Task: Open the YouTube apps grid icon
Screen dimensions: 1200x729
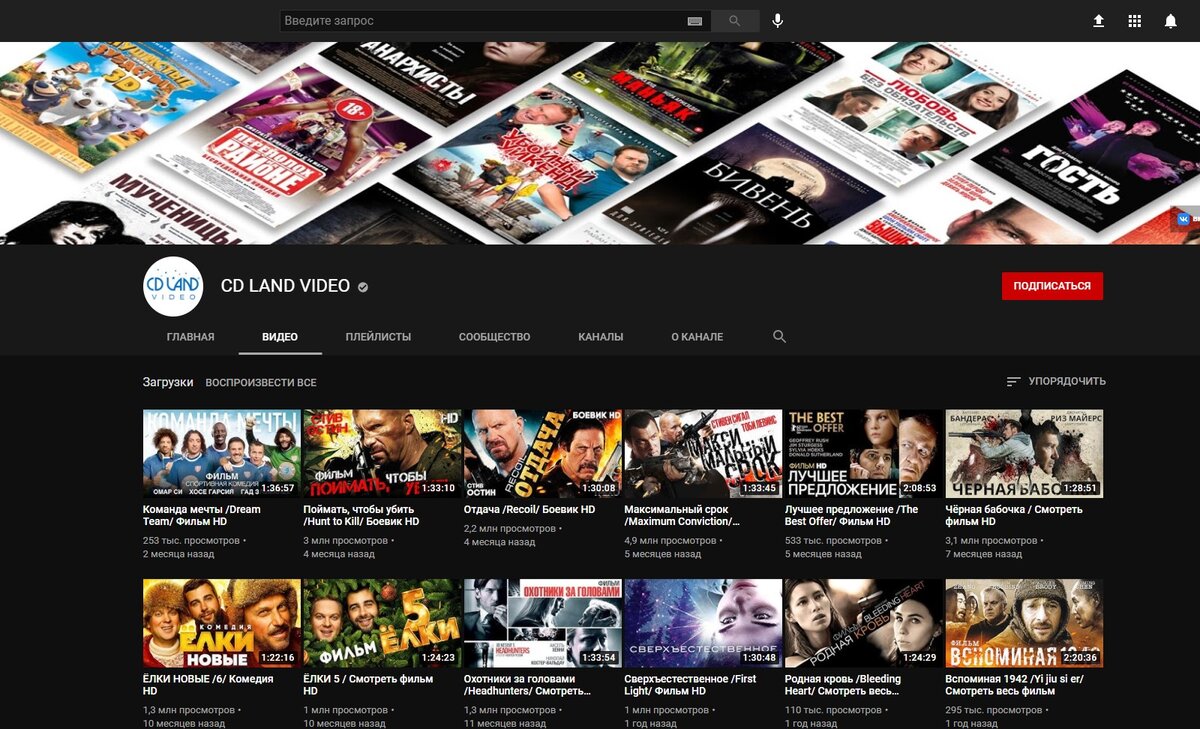Action: 1134,21
